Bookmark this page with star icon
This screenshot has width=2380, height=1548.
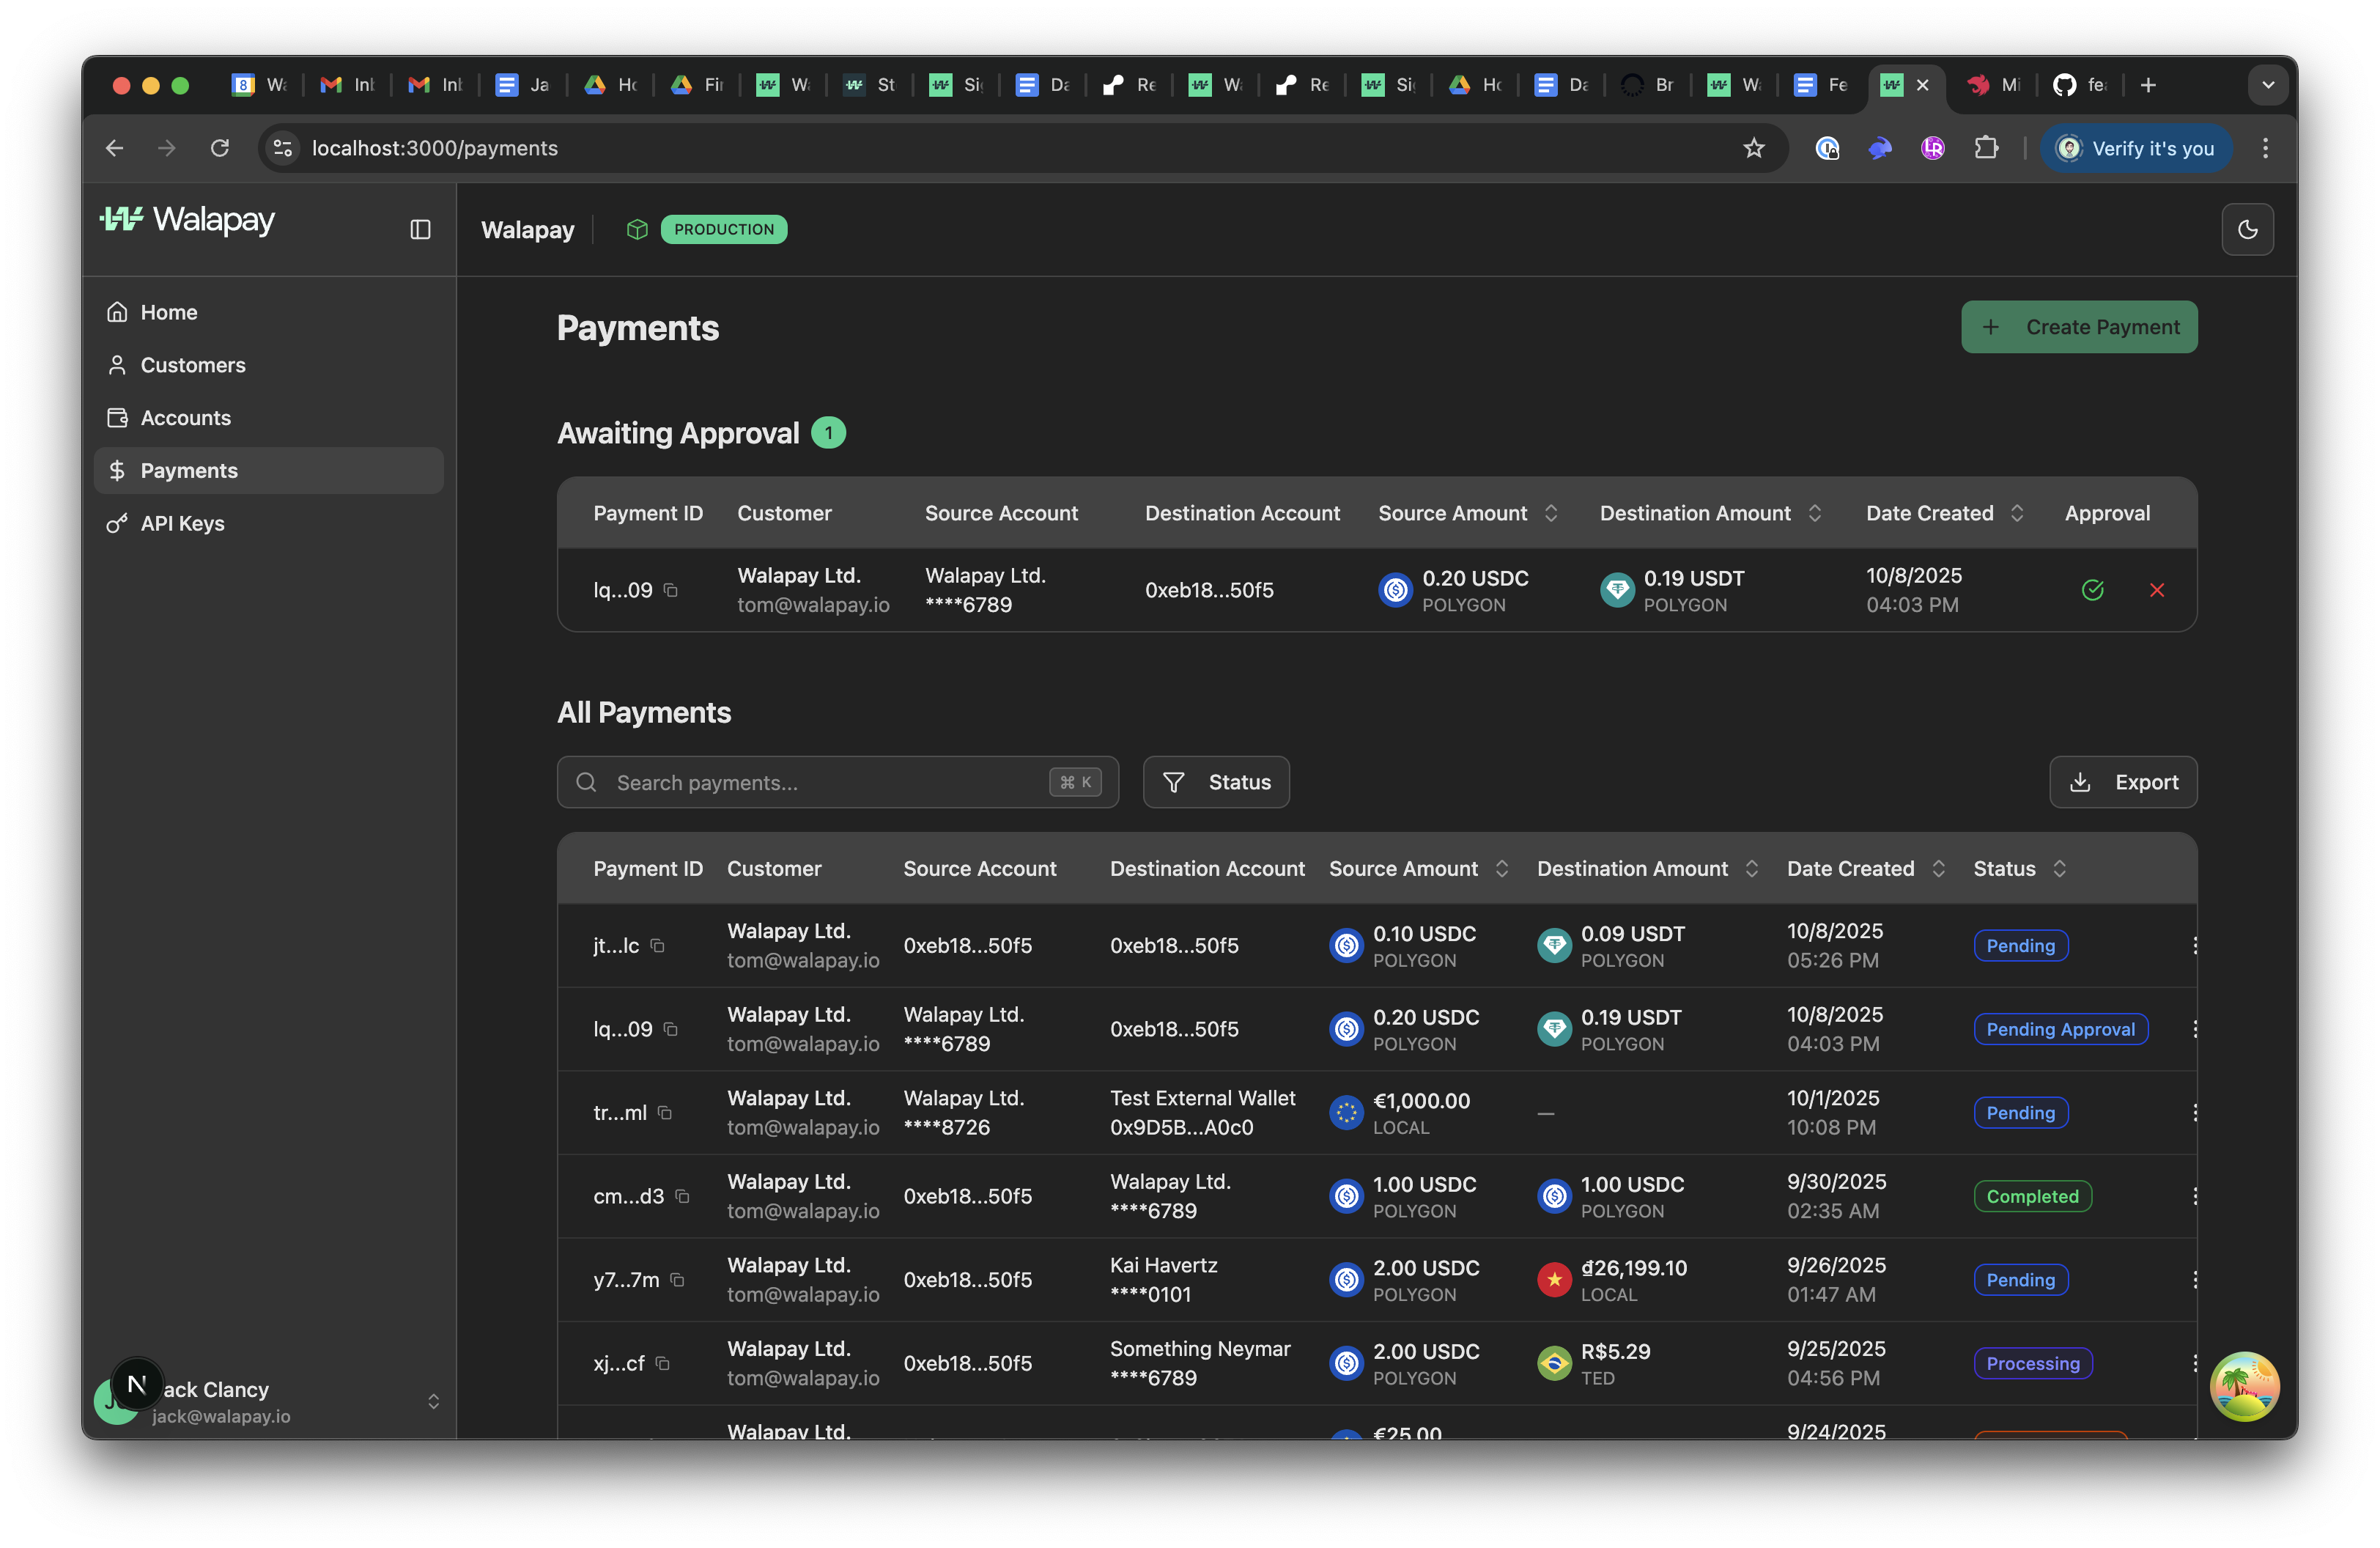pyautogui.click(x=1753, y=148)
